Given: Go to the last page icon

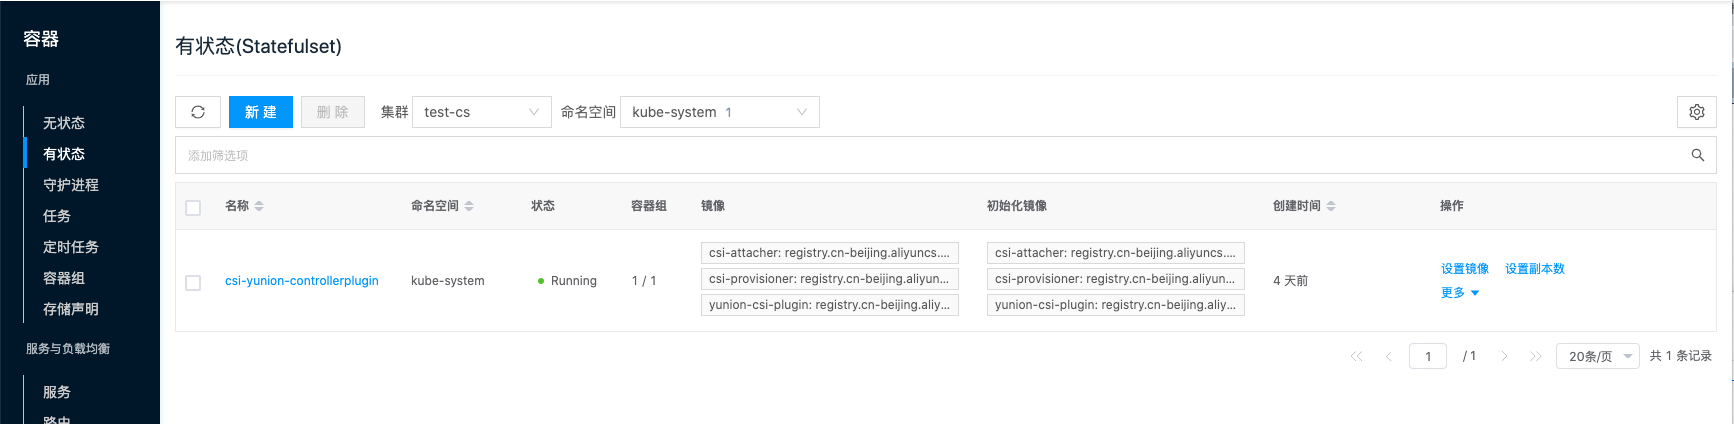Looking at the screenshot, I should pos(1535,356).
